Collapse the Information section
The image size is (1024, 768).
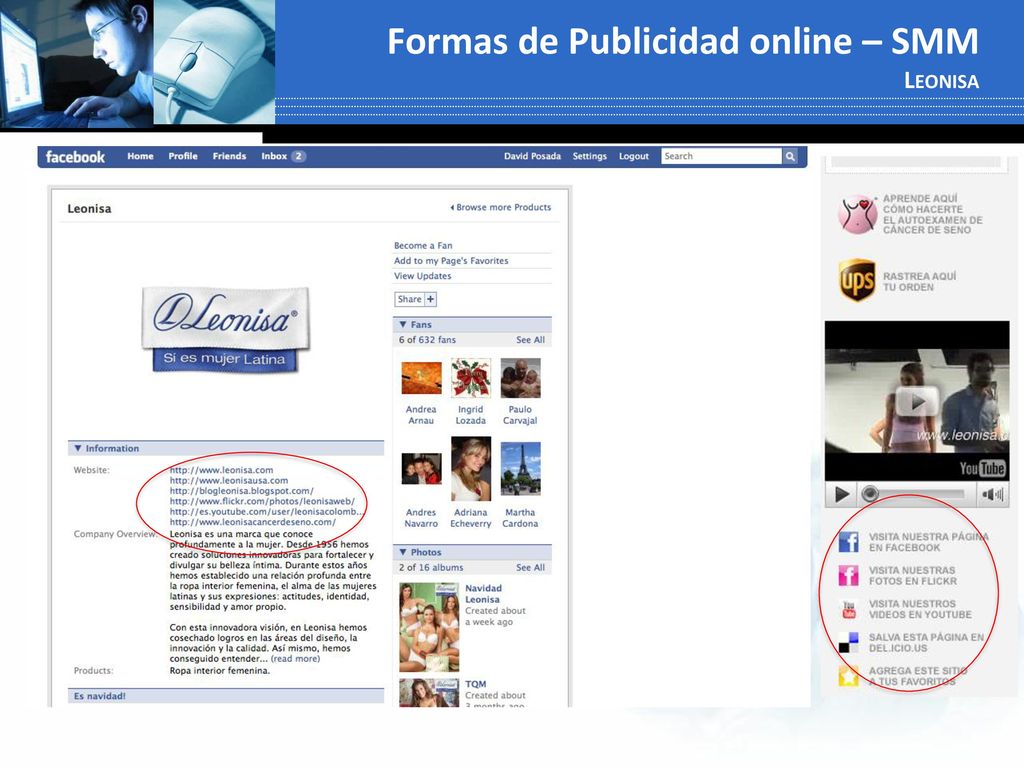78,449
